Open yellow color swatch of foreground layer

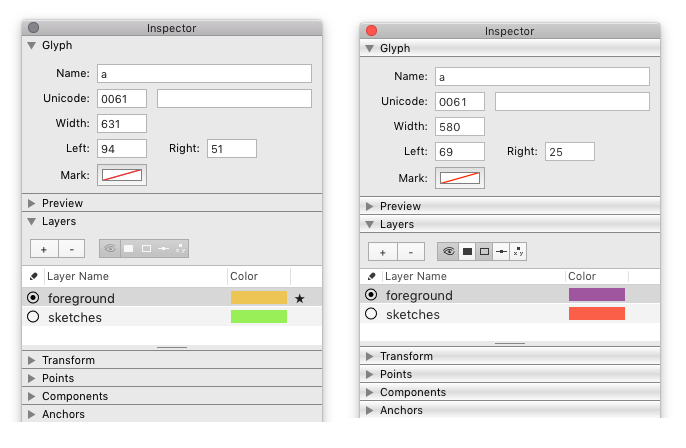point(259,298)
